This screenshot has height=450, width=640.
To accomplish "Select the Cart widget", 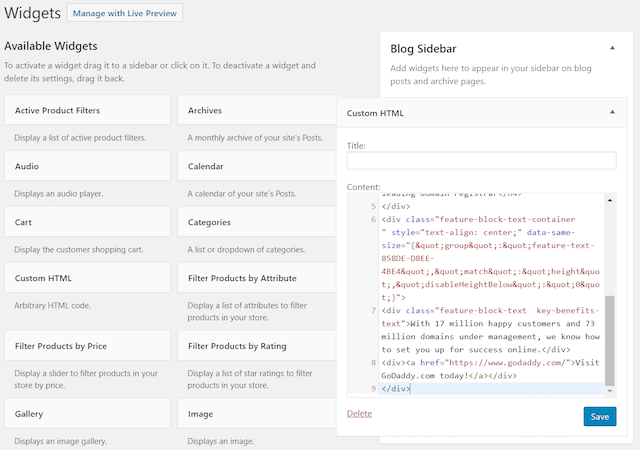I will click(x=87, y=222).
